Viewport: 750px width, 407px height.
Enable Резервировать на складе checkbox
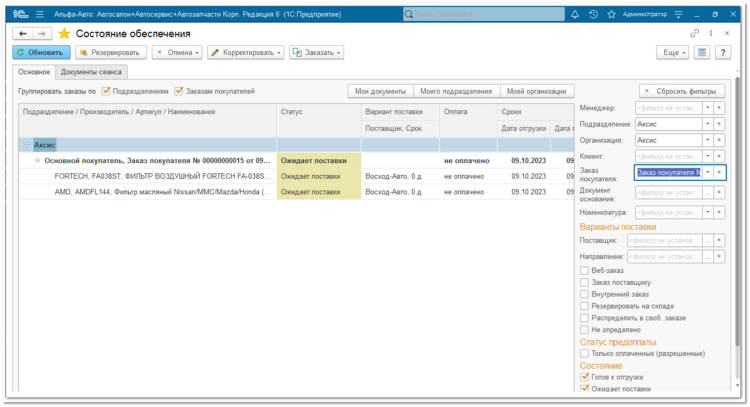(584, 306)
